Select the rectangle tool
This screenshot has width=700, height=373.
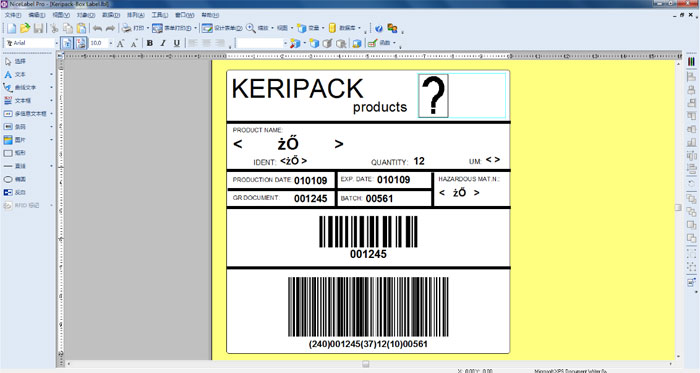point(15,153)
